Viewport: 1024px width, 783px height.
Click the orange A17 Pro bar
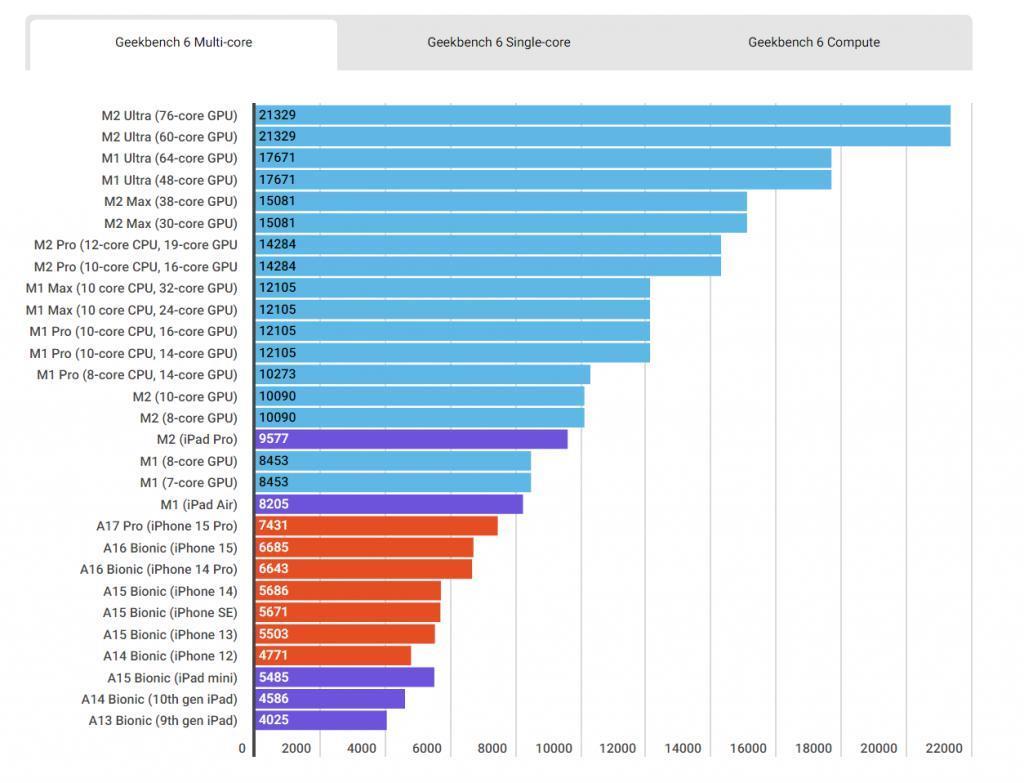(376, 526)
